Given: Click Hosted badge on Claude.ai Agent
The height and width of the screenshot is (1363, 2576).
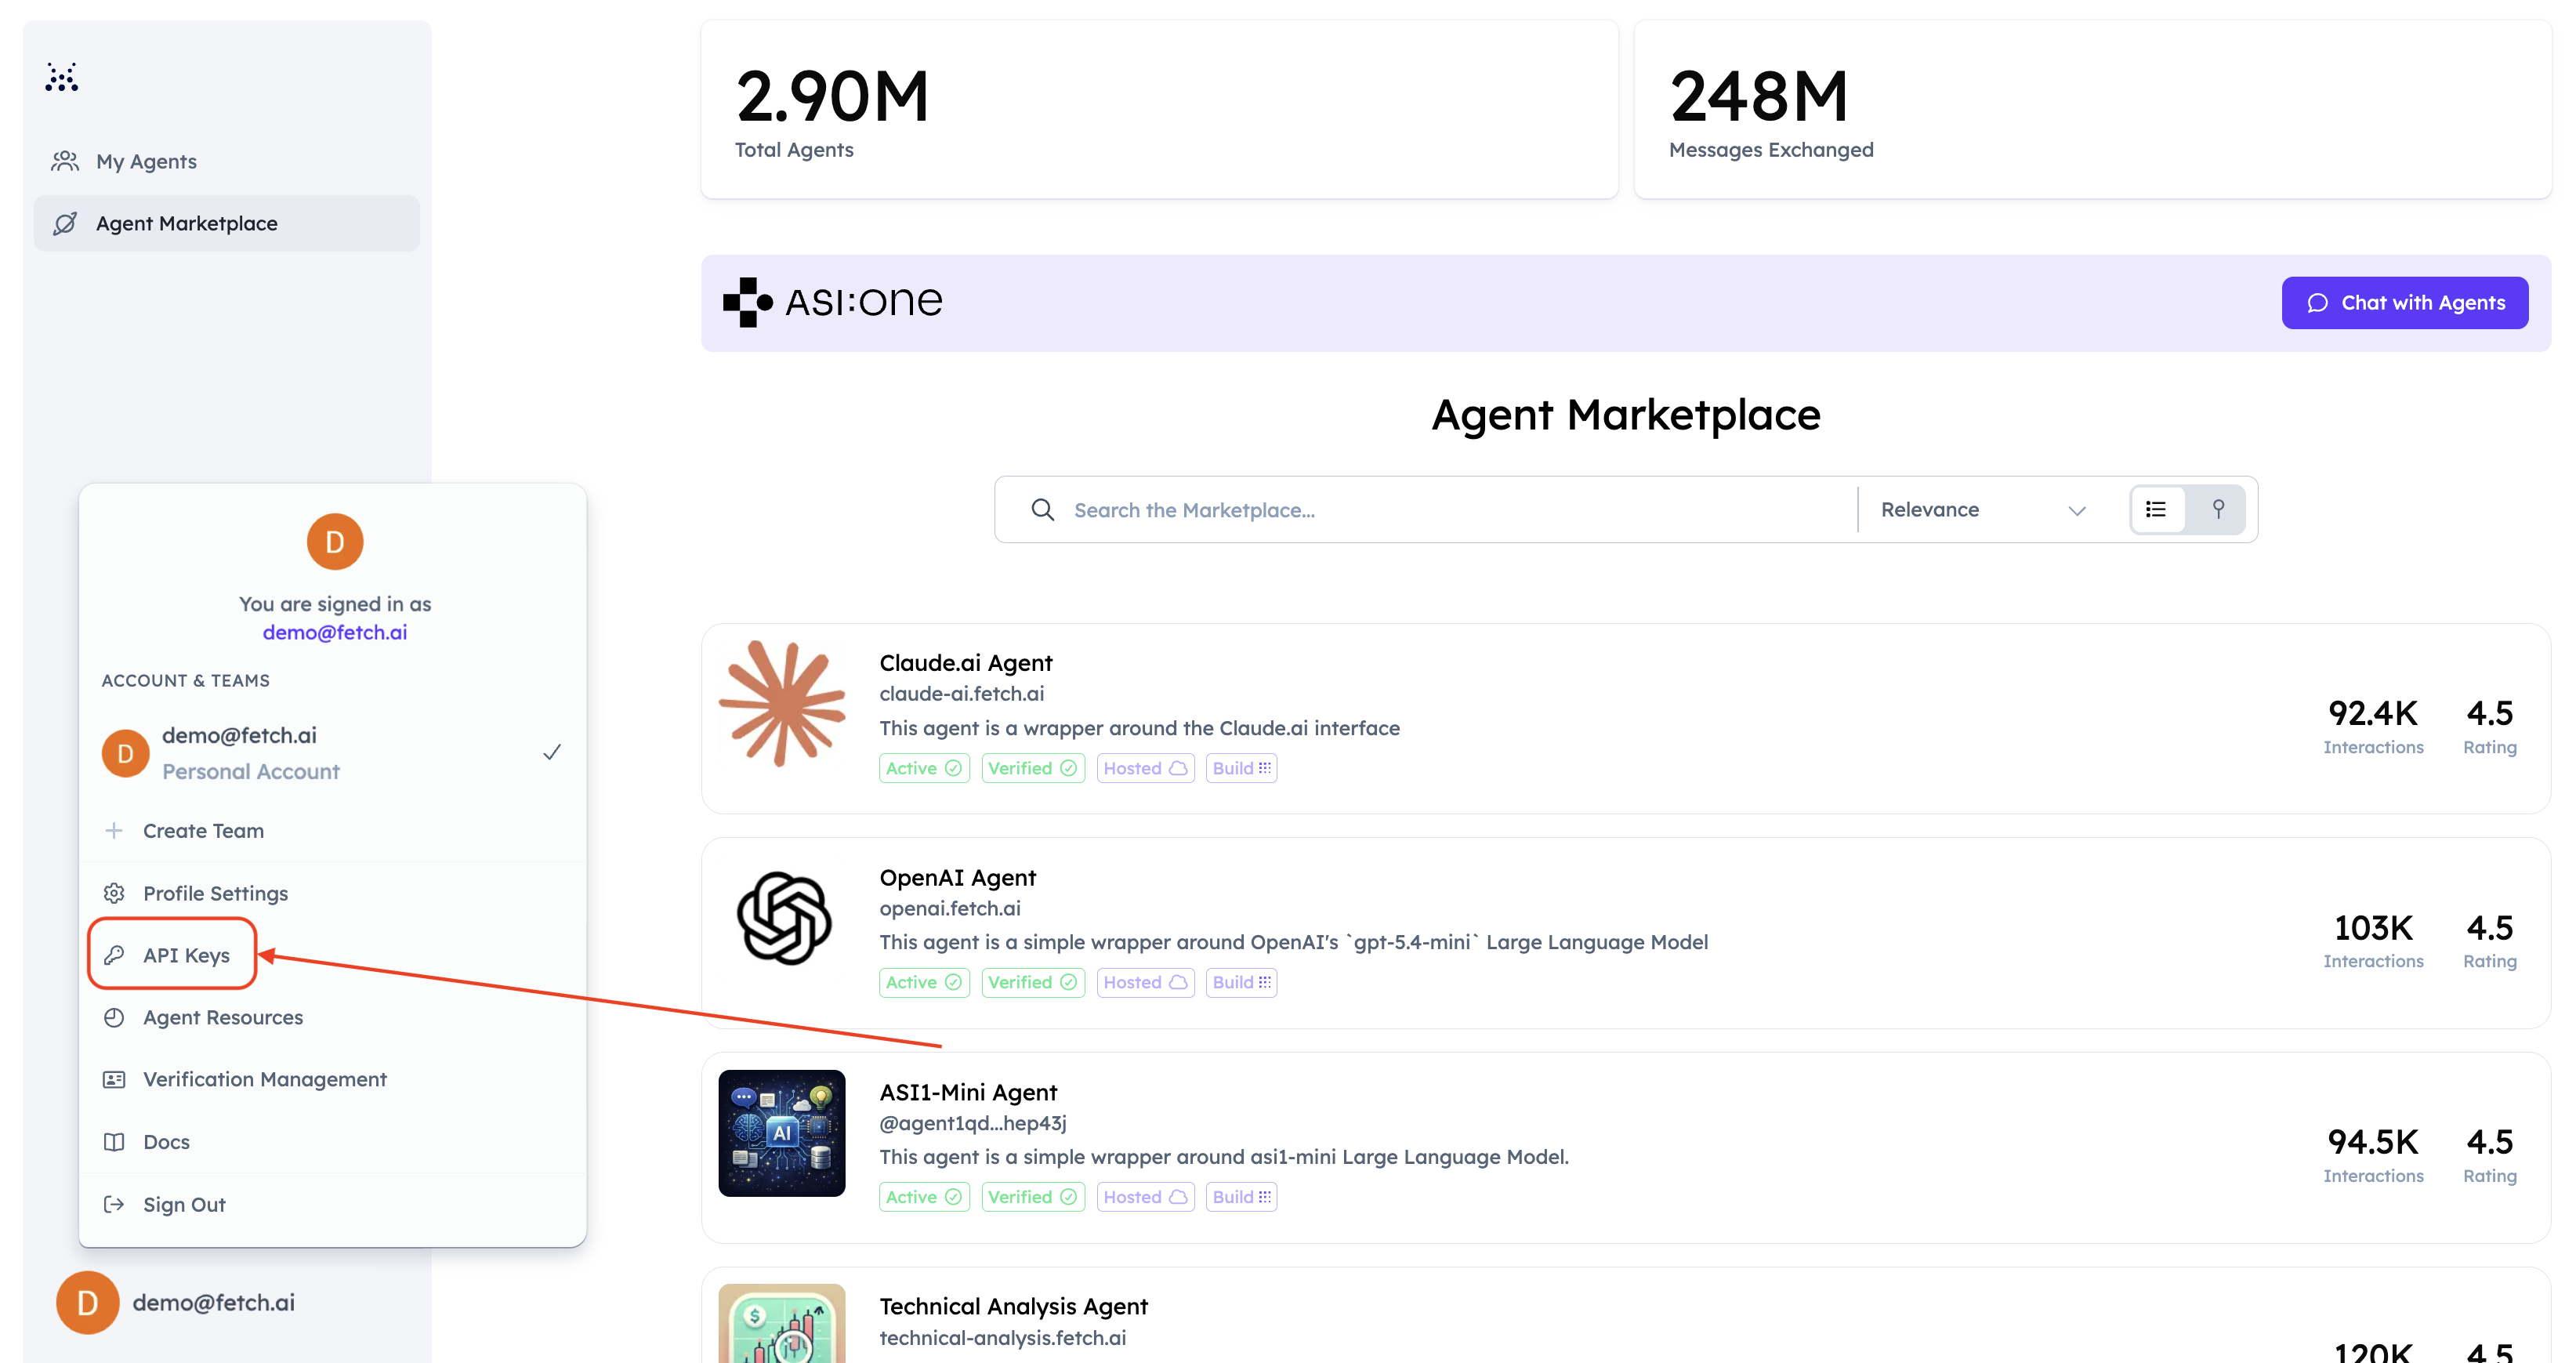Looking at the screenshot, I should click(1146, 768).
